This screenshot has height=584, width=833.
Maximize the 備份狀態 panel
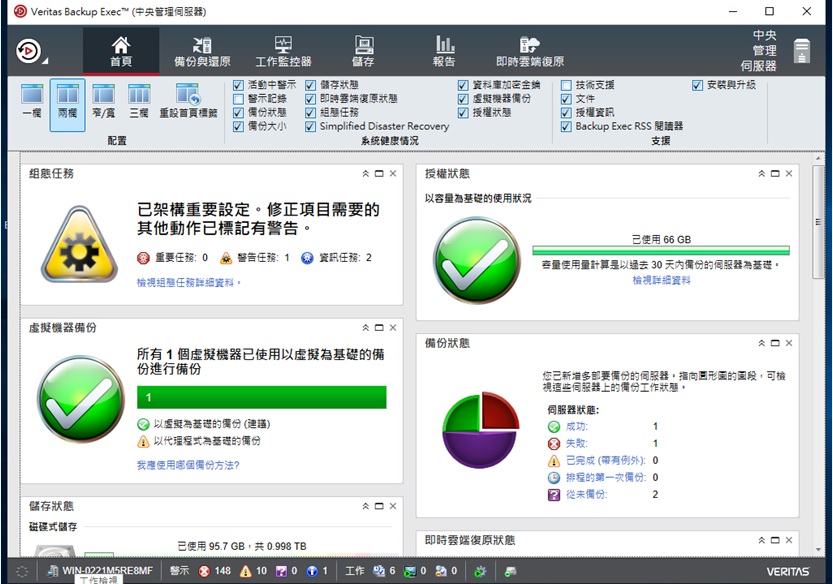point(775,343)
